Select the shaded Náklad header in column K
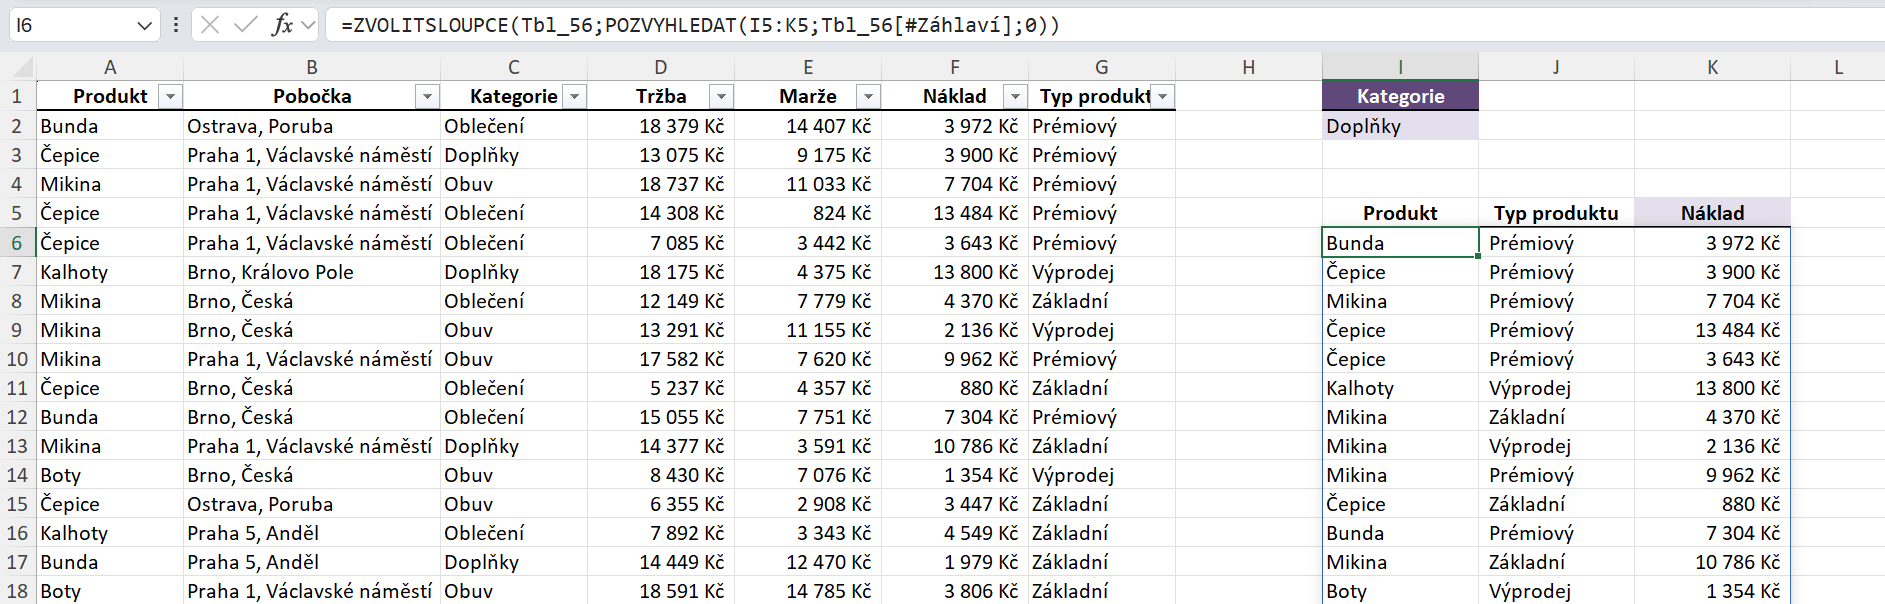 [x=1712, y=213]
